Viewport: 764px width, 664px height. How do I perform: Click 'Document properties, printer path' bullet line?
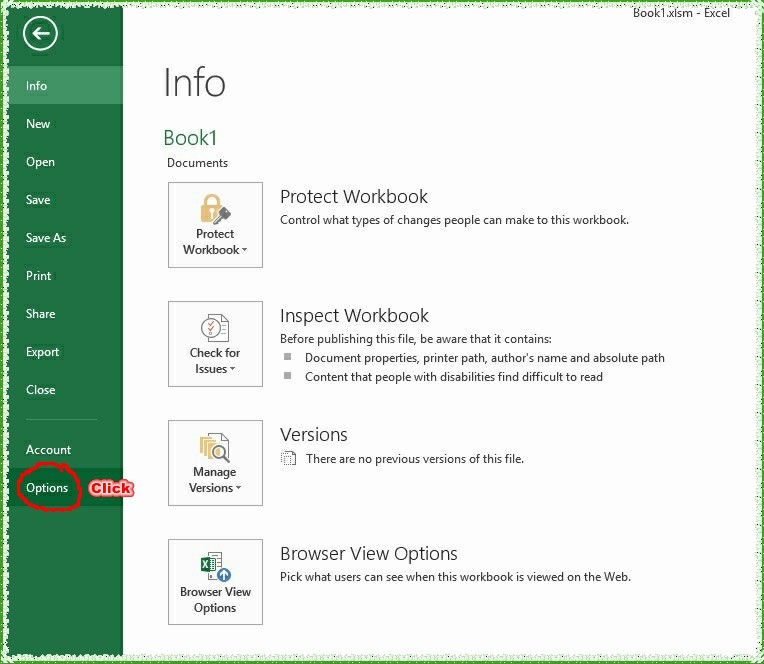click(x=485, y=358)
